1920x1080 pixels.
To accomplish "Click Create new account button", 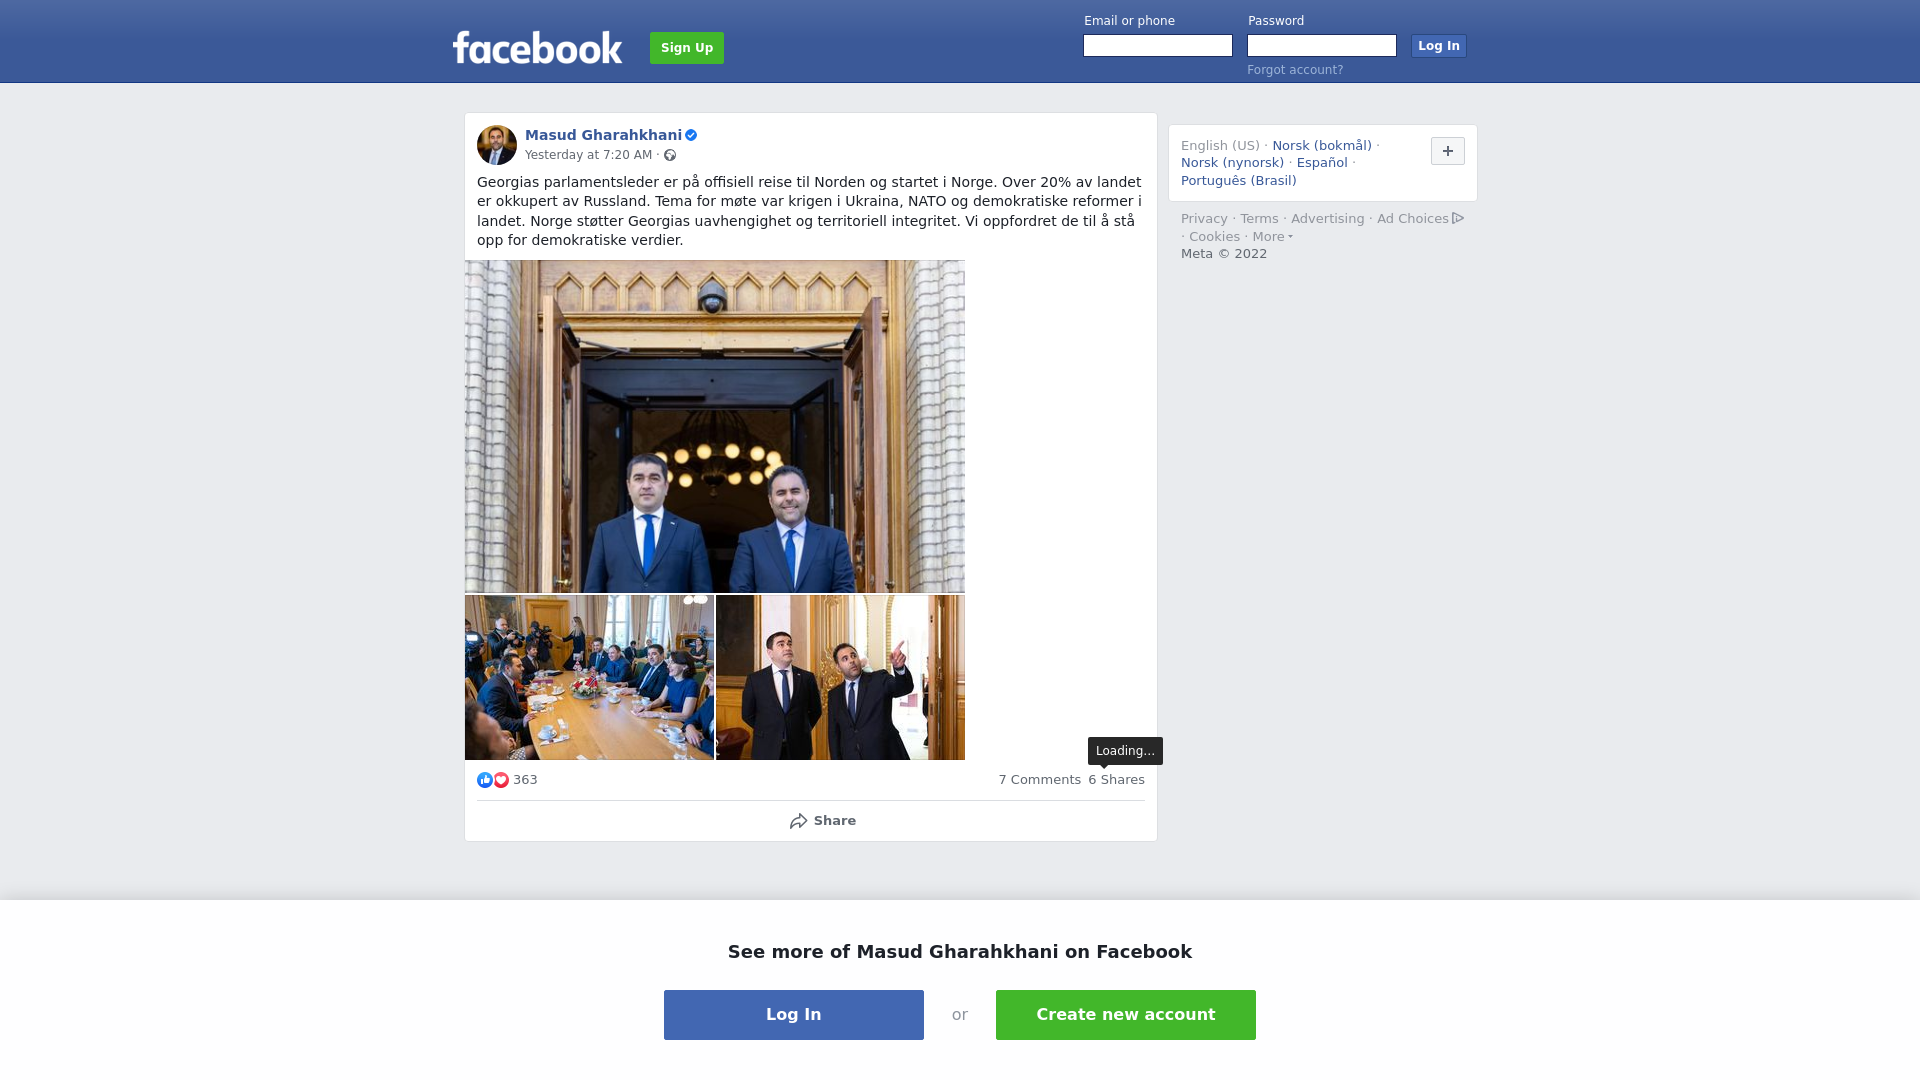I will 1126,1015.
